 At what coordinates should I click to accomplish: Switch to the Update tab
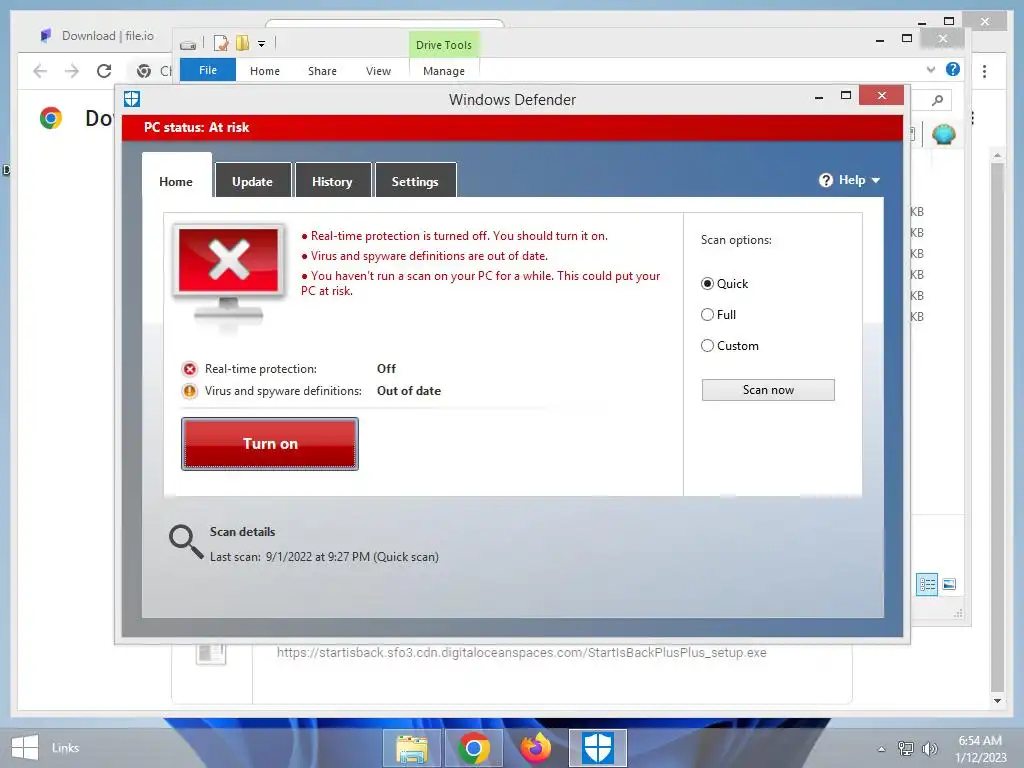pos(253,181)
